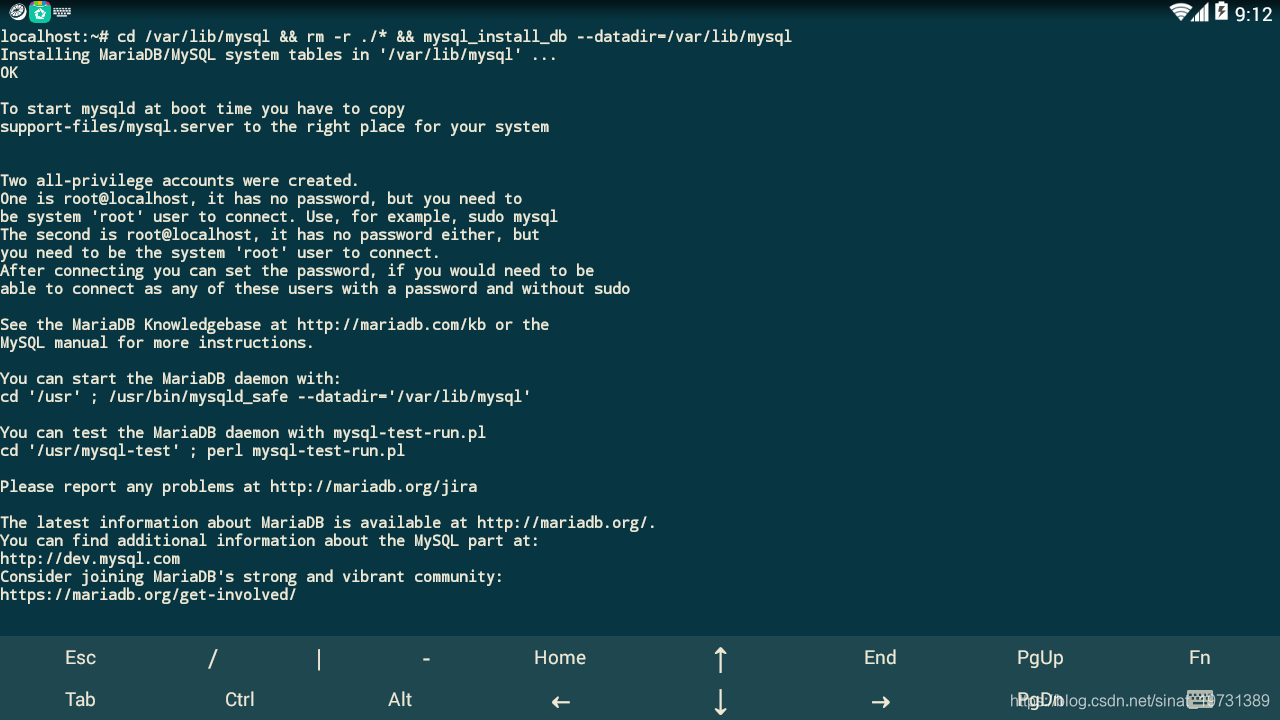Image resolution: width=1280 pixels, height=720 pixels.
Task: Tap the End key
Action: (880, 658)
